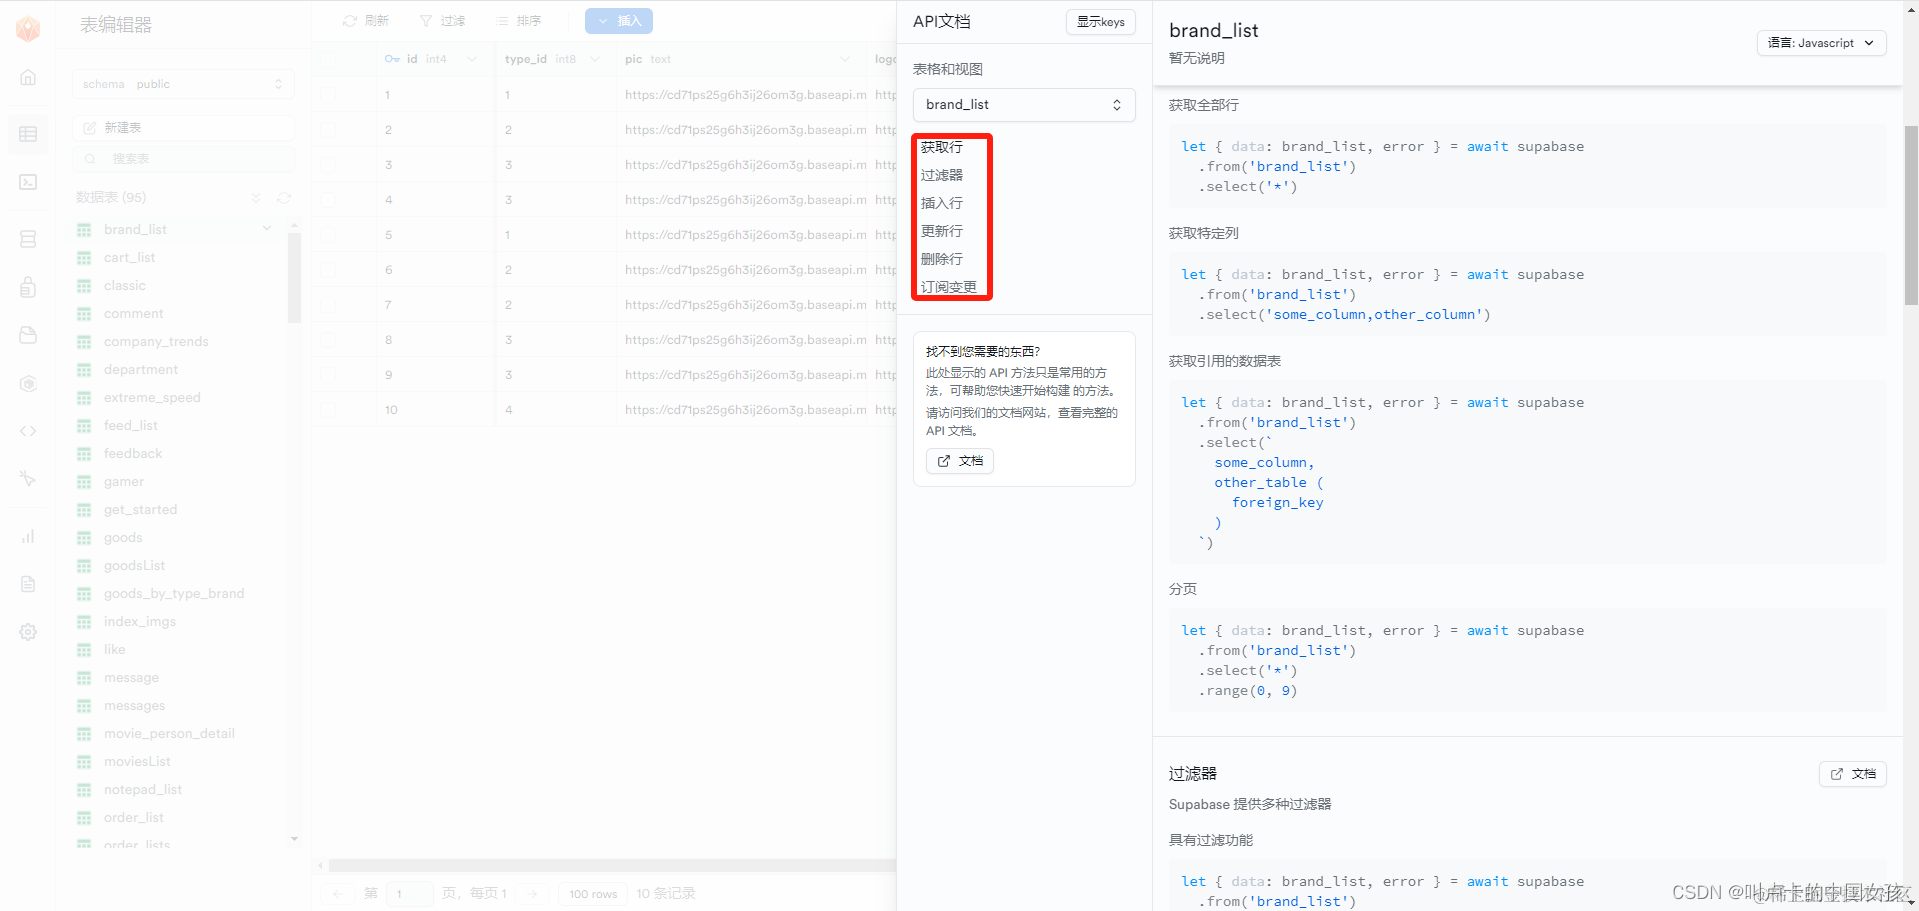The image size is (1919, 911).
Task: Collapse all in the data table list
Action: tap(256, 198)
